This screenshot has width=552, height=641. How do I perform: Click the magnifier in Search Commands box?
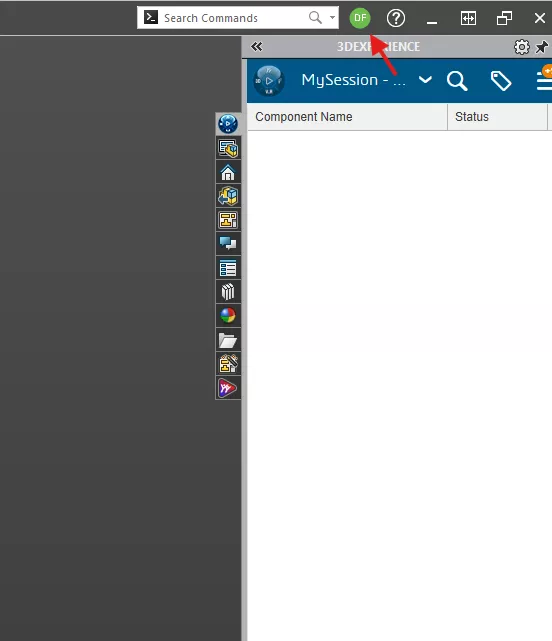coord(315,18)
